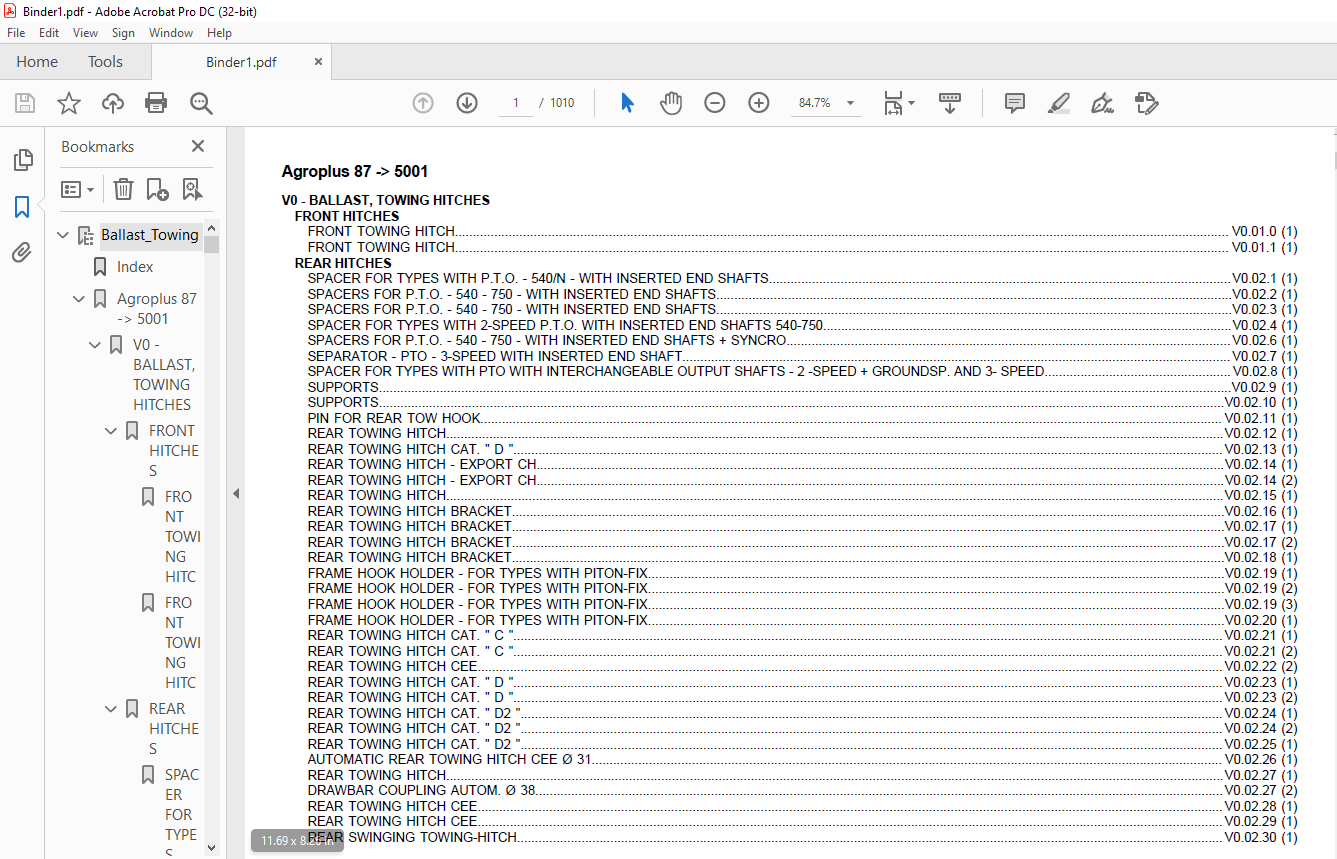The height and width of the screenshot is (859, 1337).
Task: Open the Edit menu
Action: click(49, 33)
